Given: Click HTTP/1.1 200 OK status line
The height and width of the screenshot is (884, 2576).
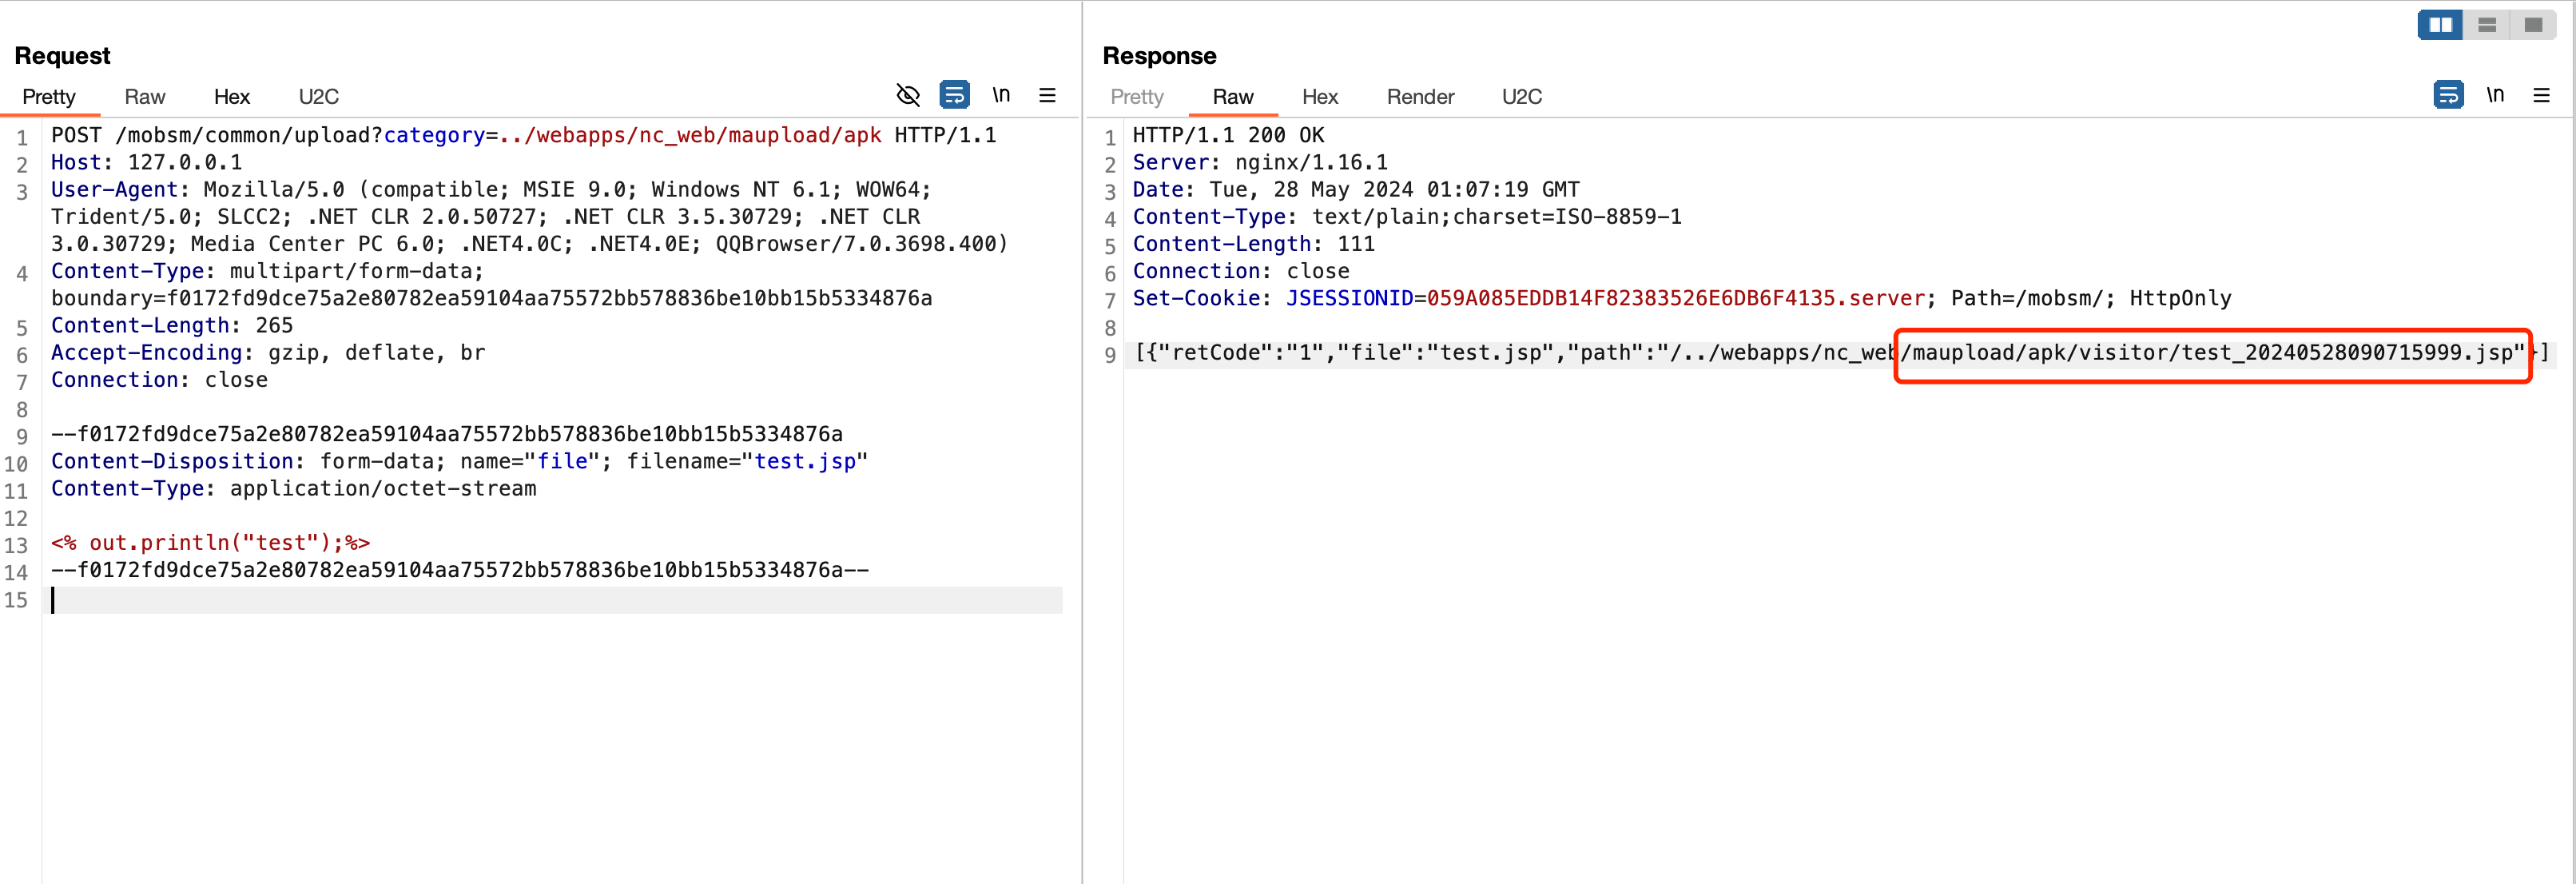Looking at the screenshot, I should coord(1228,135).
